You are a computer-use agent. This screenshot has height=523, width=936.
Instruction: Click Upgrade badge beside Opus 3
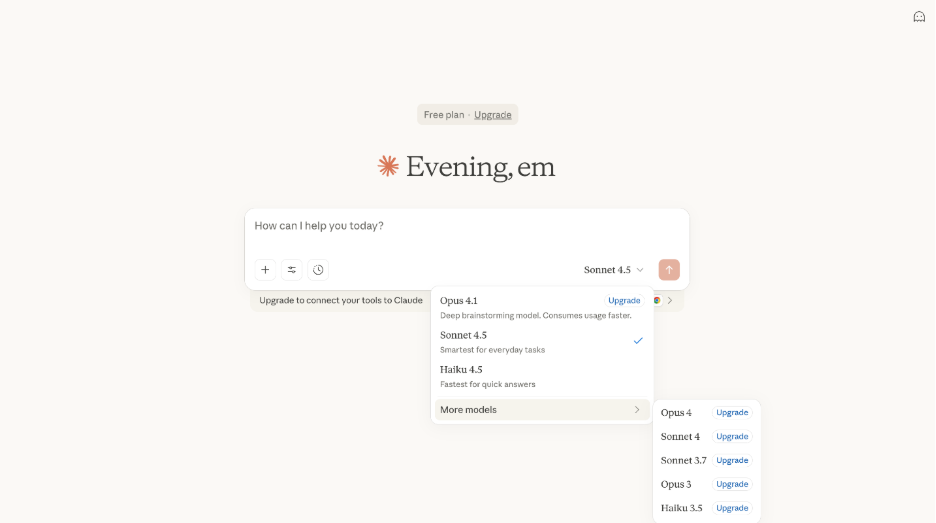[x=732, y=484]
